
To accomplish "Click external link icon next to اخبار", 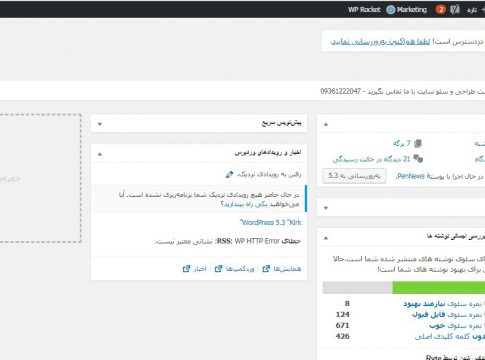I will click(186, 269).
